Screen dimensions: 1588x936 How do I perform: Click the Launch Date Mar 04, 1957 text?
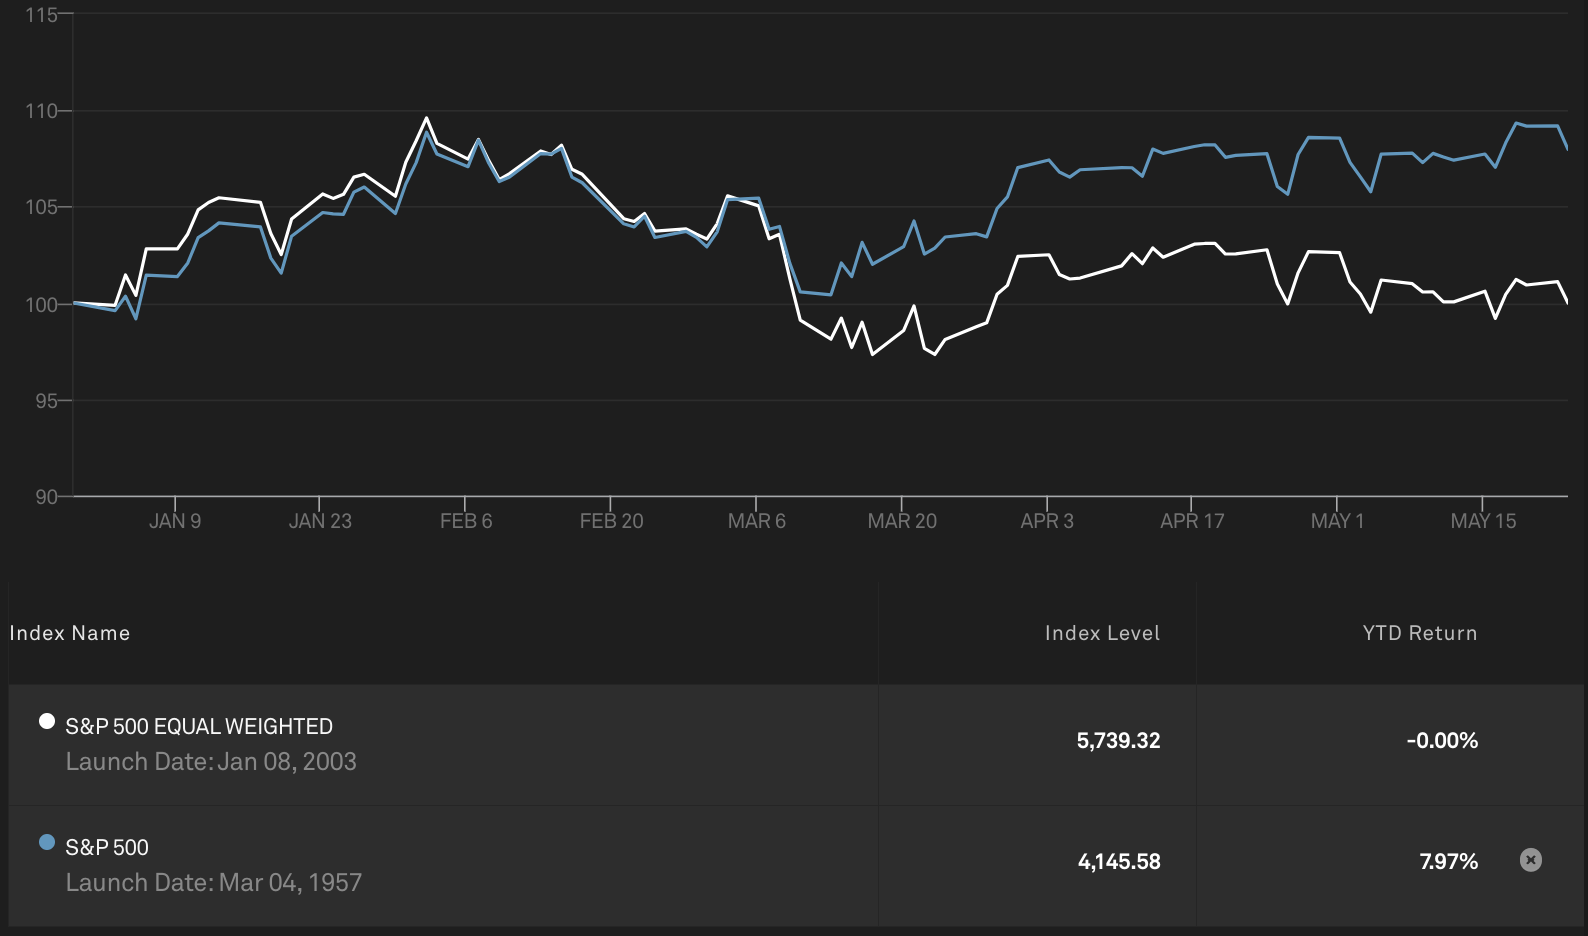[214, 883]
